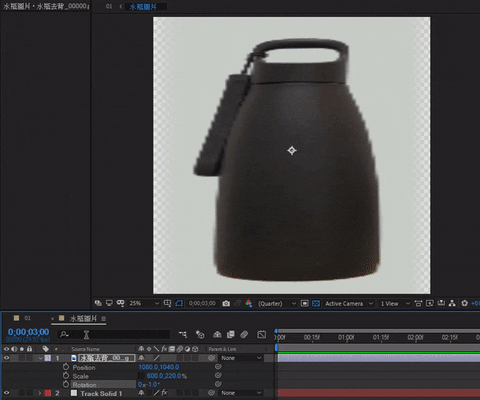Click the label tag column header icon

pyautogui.click(x=46, y=349)
